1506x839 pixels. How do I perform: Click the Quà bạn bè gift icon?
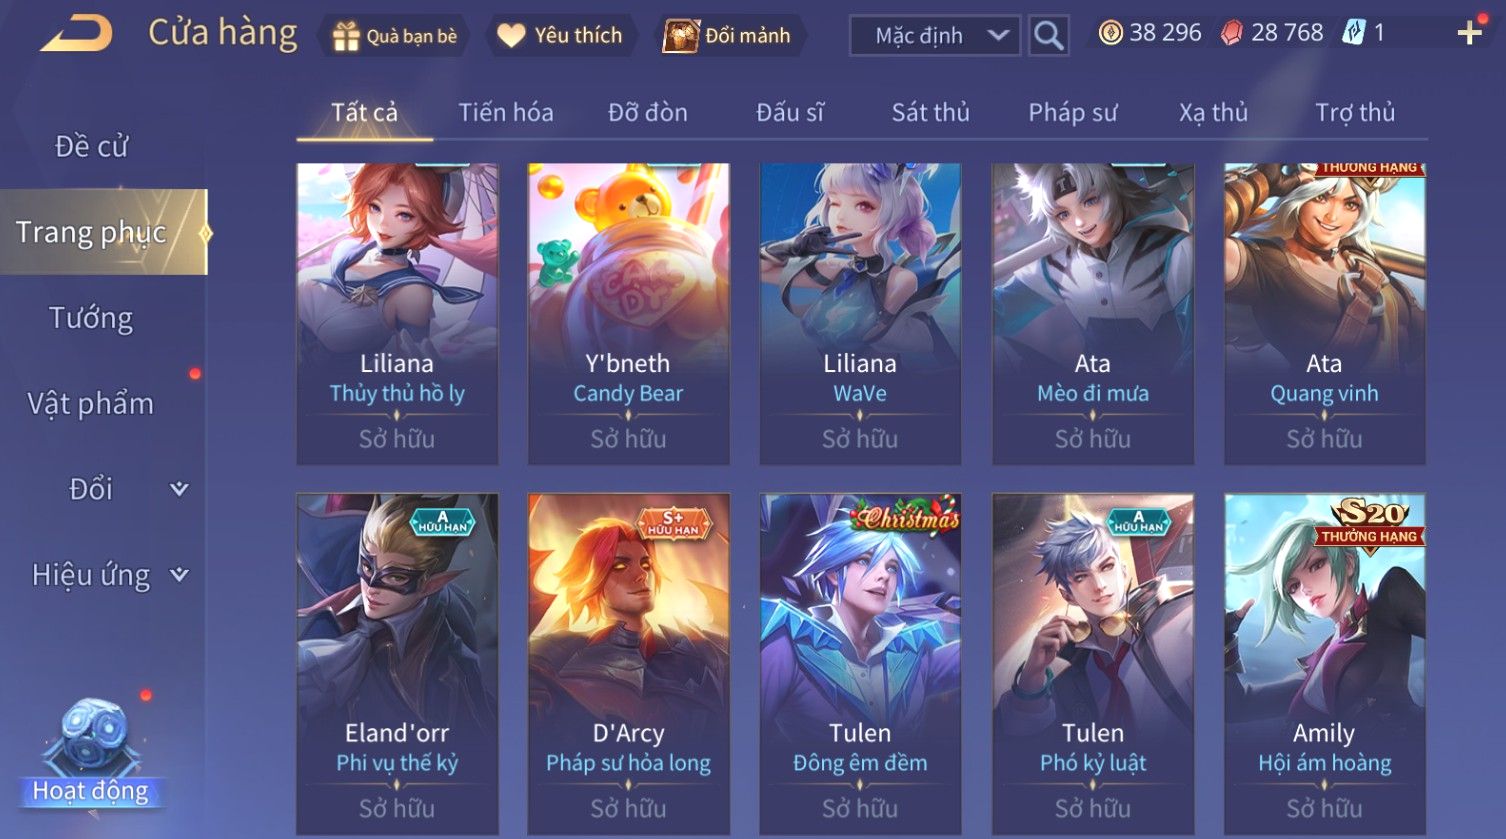tap(345, 36)
